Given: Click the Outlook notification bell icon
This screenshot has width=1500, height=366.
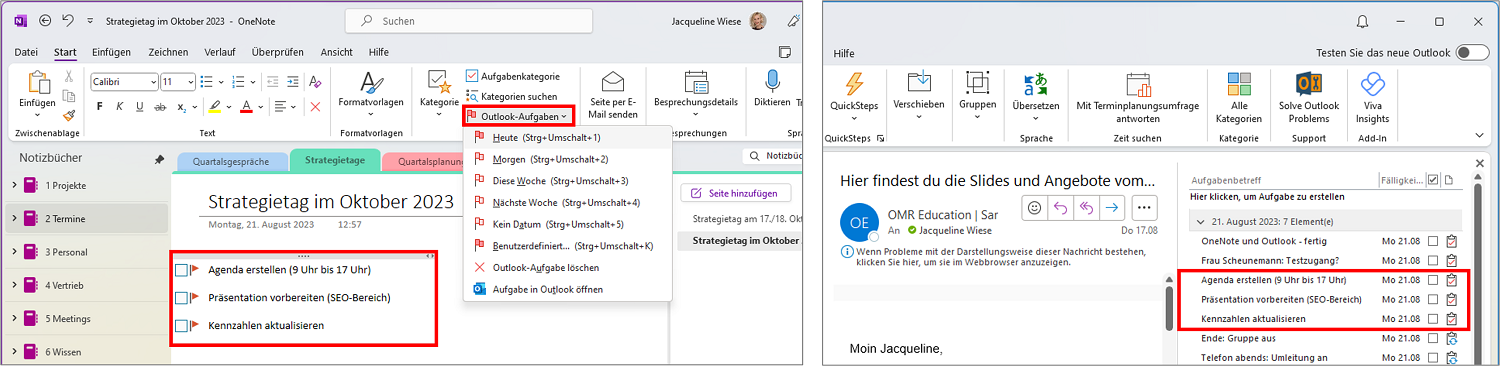Looking at the screenshot, I should coord(1362,21).
